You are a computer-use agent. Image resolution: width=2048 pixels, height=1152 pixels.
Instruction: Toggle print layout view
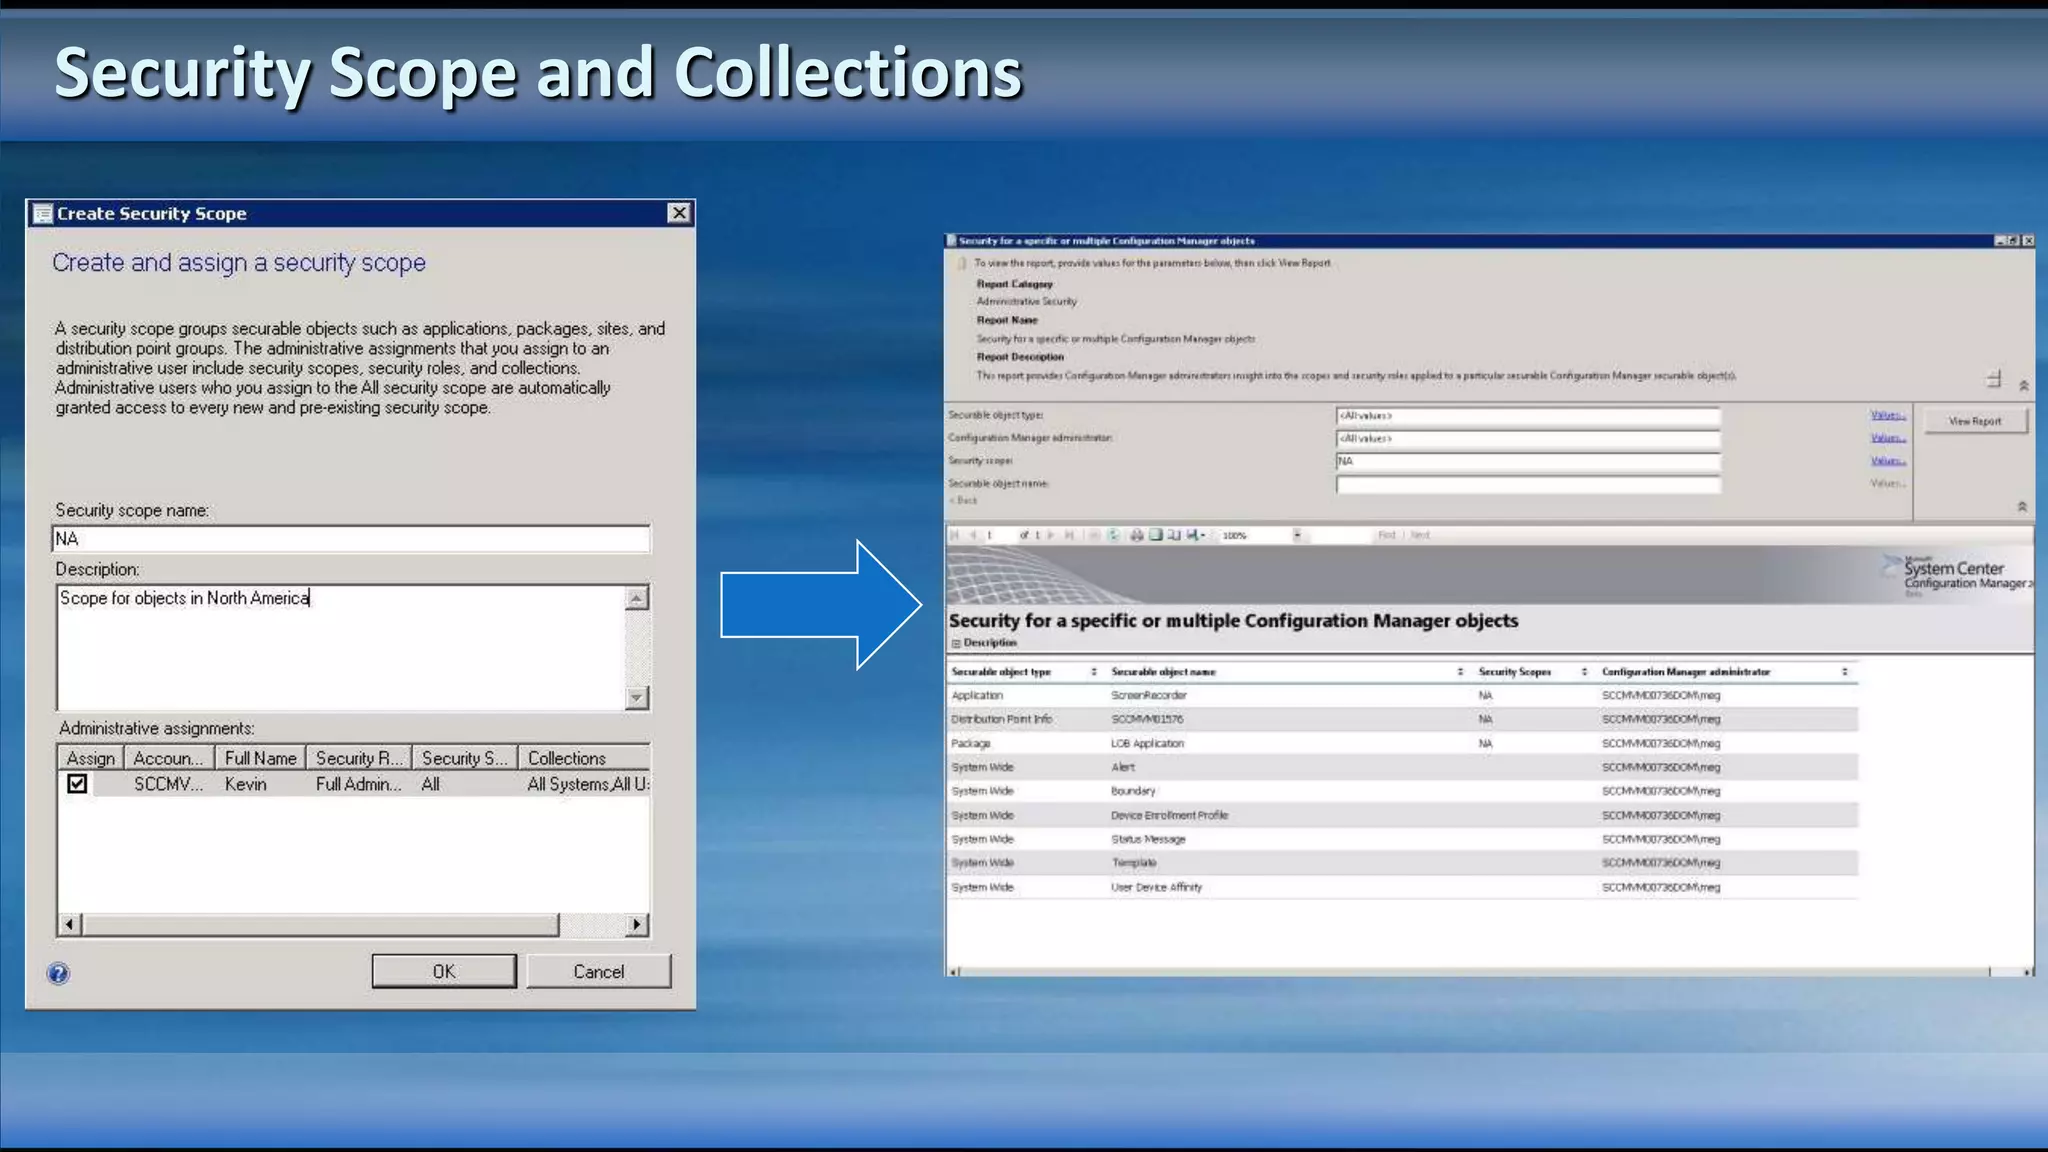coord(1156,535)
